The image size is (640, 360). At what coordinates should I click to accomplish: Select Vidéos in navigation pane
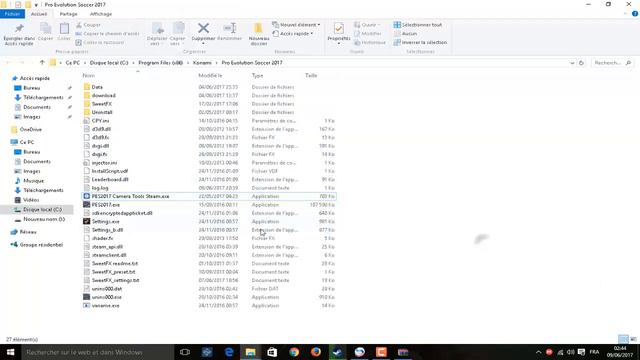pos(31,200)
